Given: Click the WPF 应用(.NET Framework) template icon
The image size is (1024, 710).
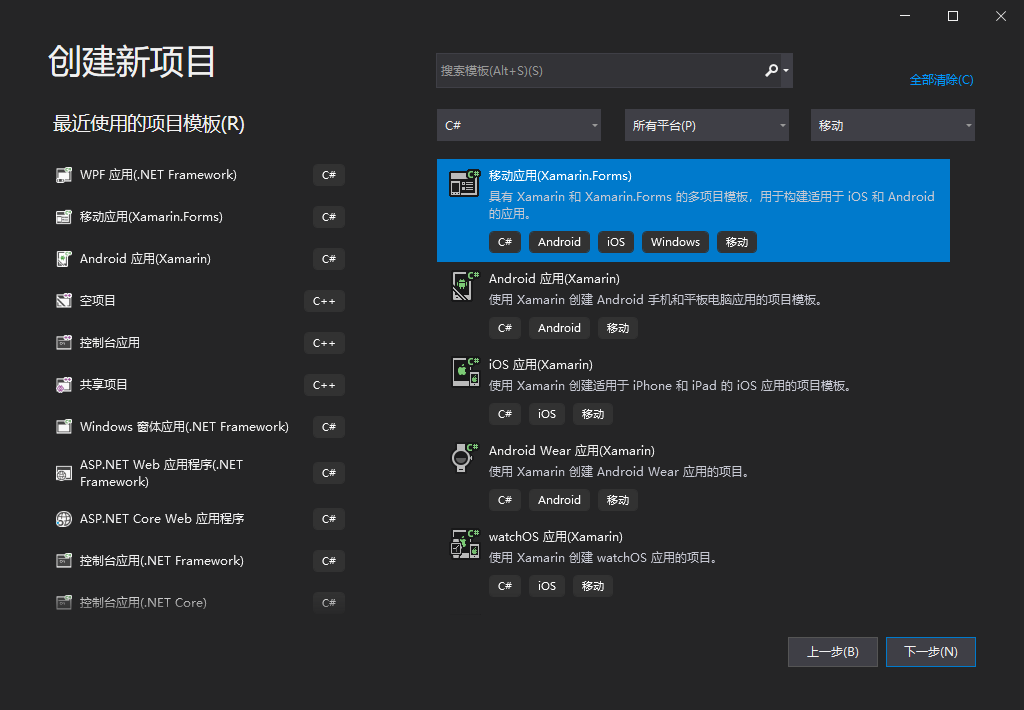Looking at the screenshot, I should click(x=63, y=175).
